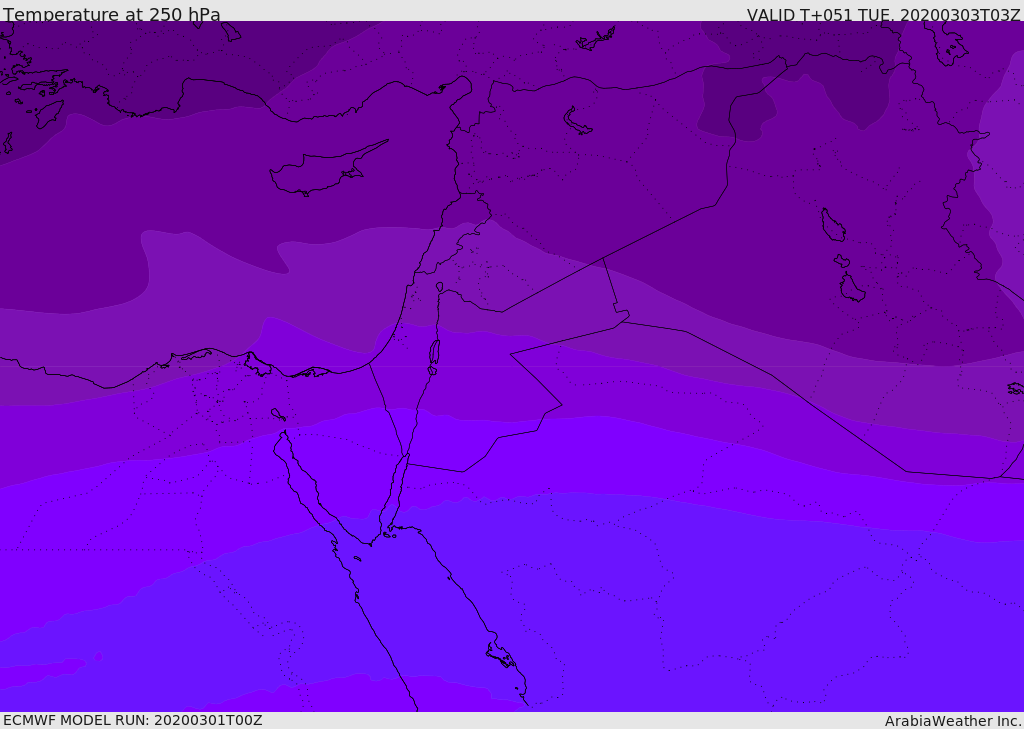
Task: Select the VALID T+051 timestamp label
Action: pos(884,14)
